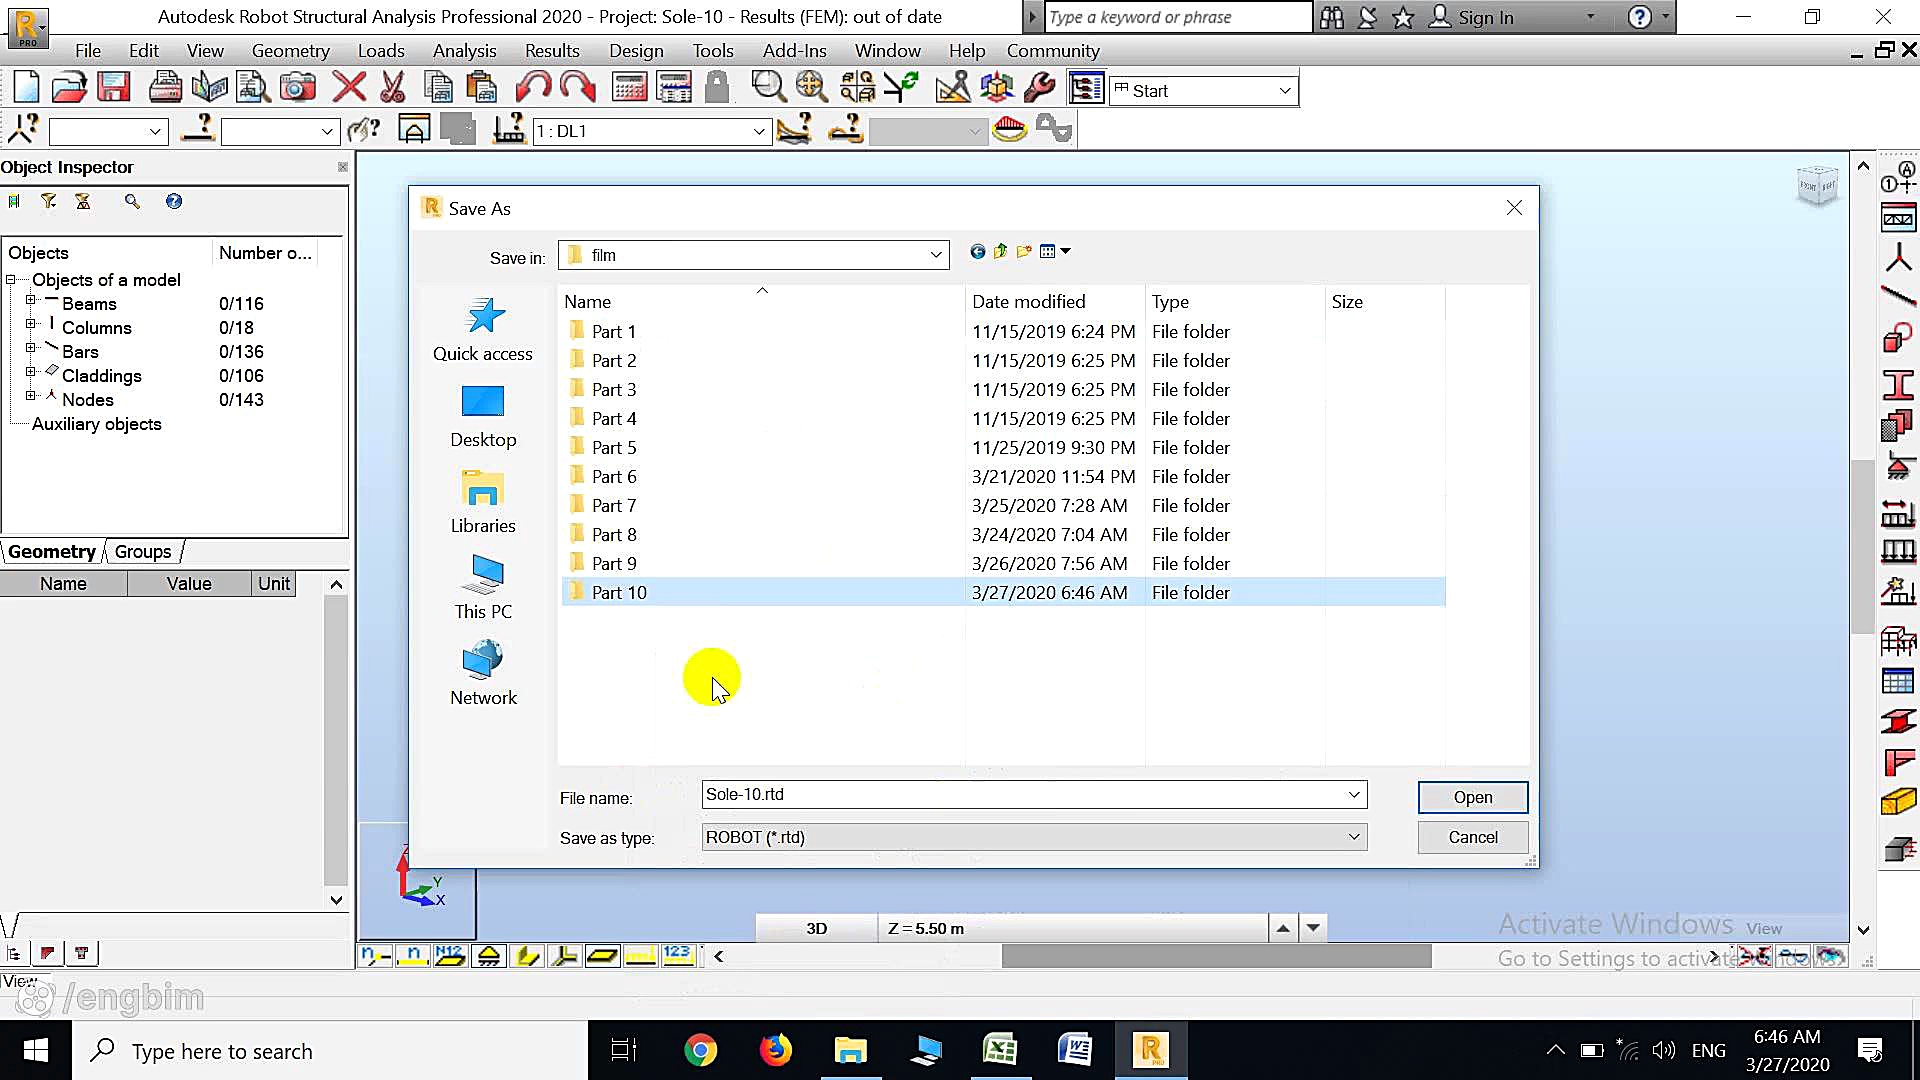Expand the Nodes tree node
The image size is (1920, 1080).
(x=30, y=396)
